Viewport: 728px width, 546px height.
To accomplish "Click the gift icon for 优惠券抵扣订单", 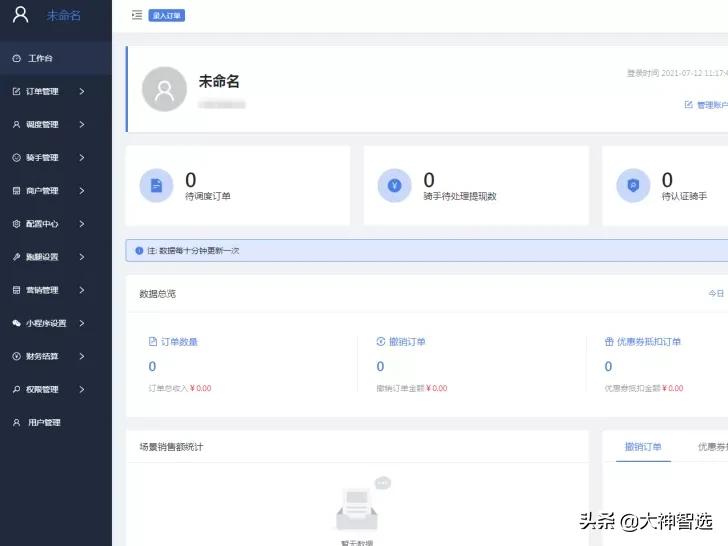I will pos(609,342).
